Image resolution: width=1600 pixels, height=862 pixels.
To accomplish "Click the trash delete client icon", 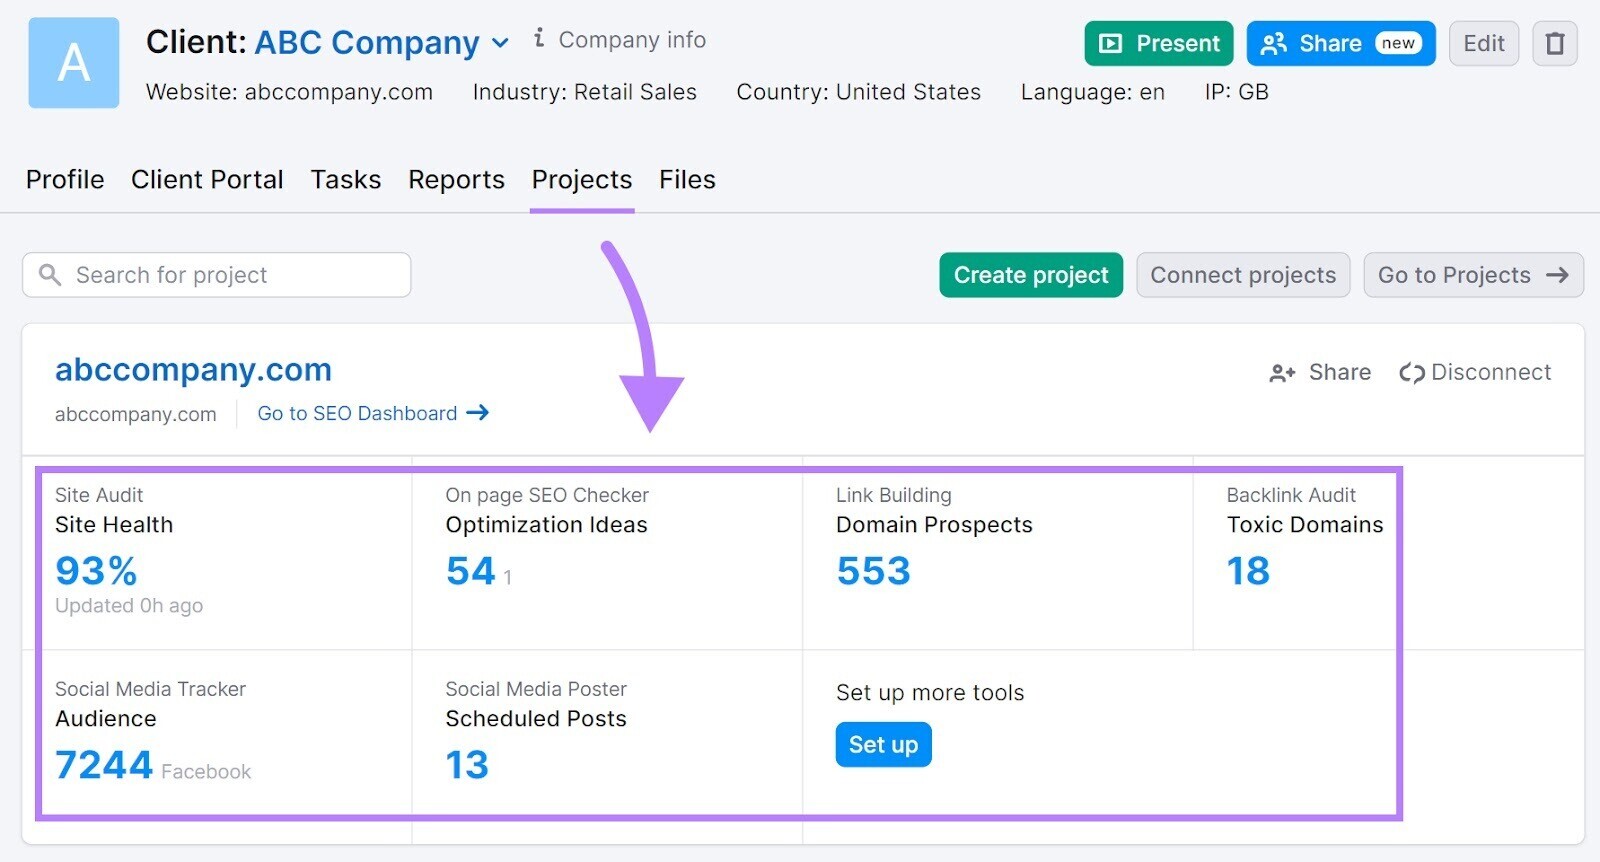I will tap(1554, 44).
